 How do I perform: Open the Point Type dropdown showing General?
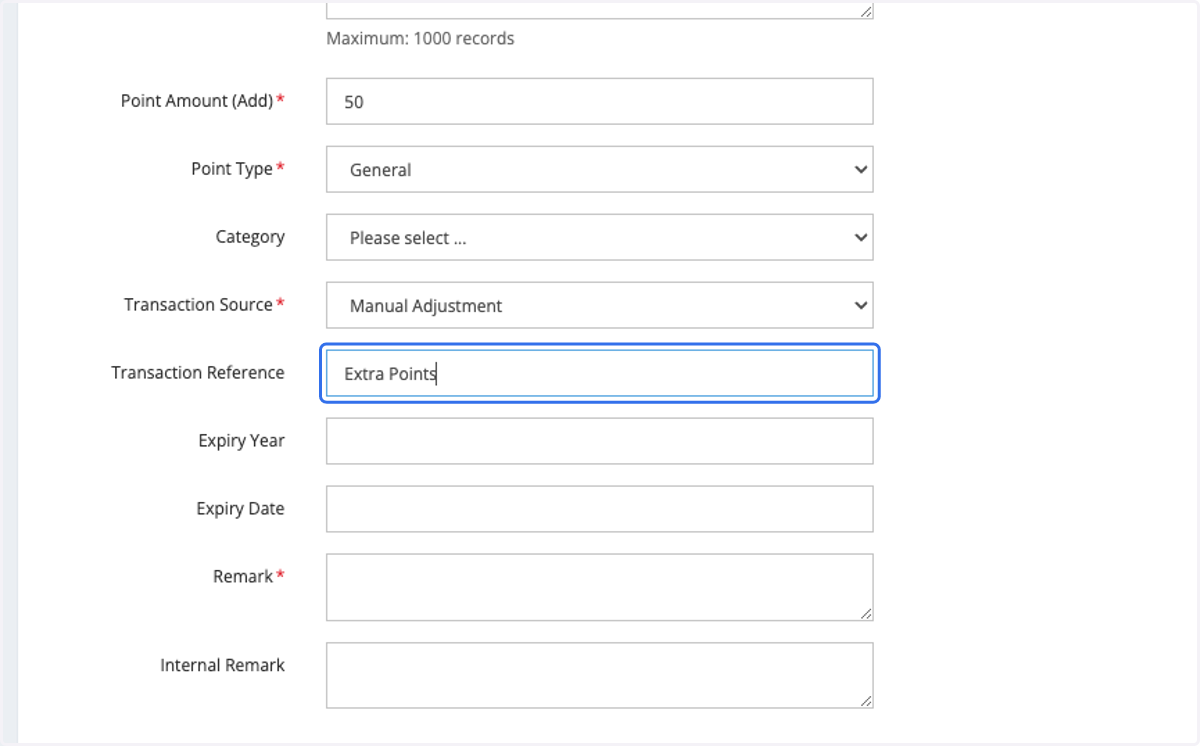coord(599,169)
